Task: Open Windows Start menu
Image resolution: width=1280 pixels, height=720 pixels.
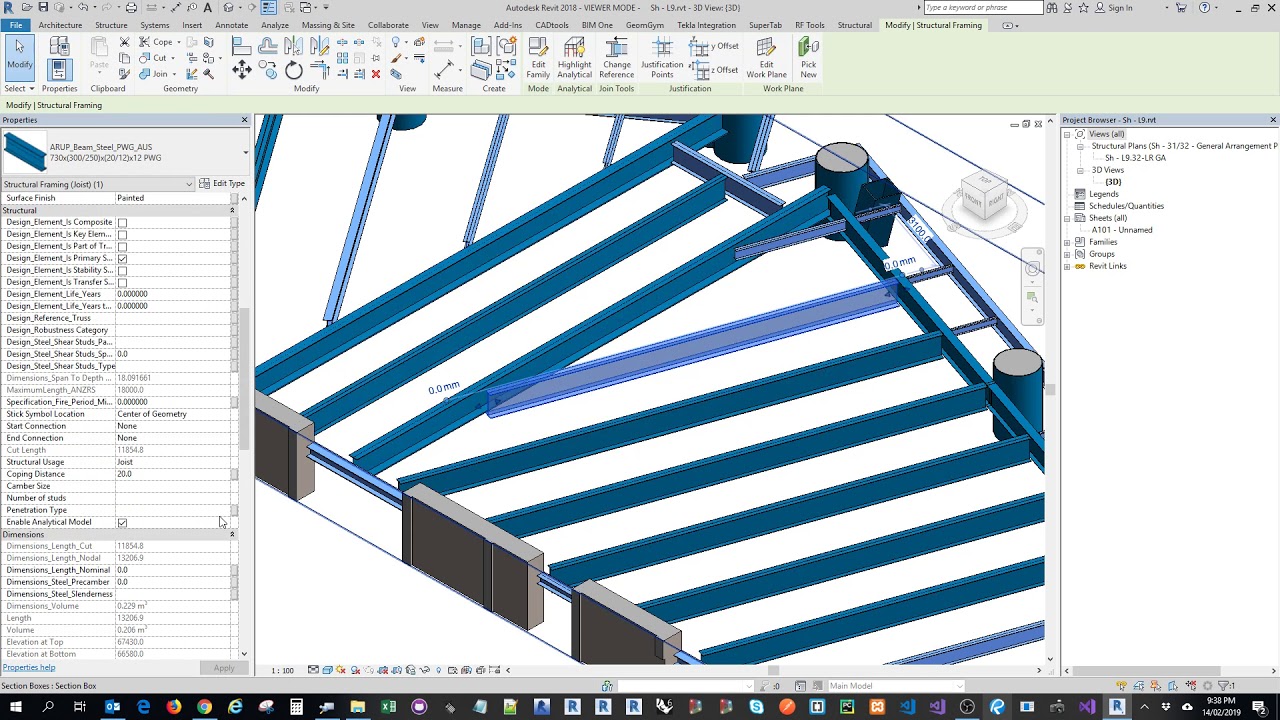Action: pos(17,707)
